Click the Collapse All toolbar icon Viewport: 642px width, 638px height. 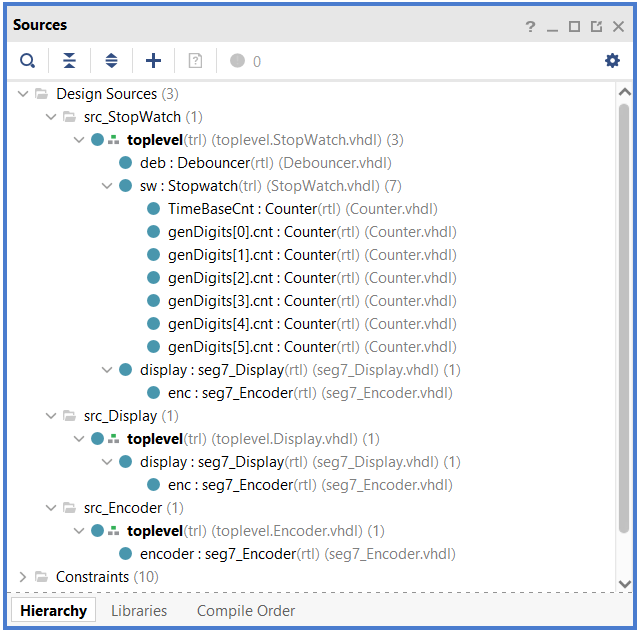[x=69, y=61]
